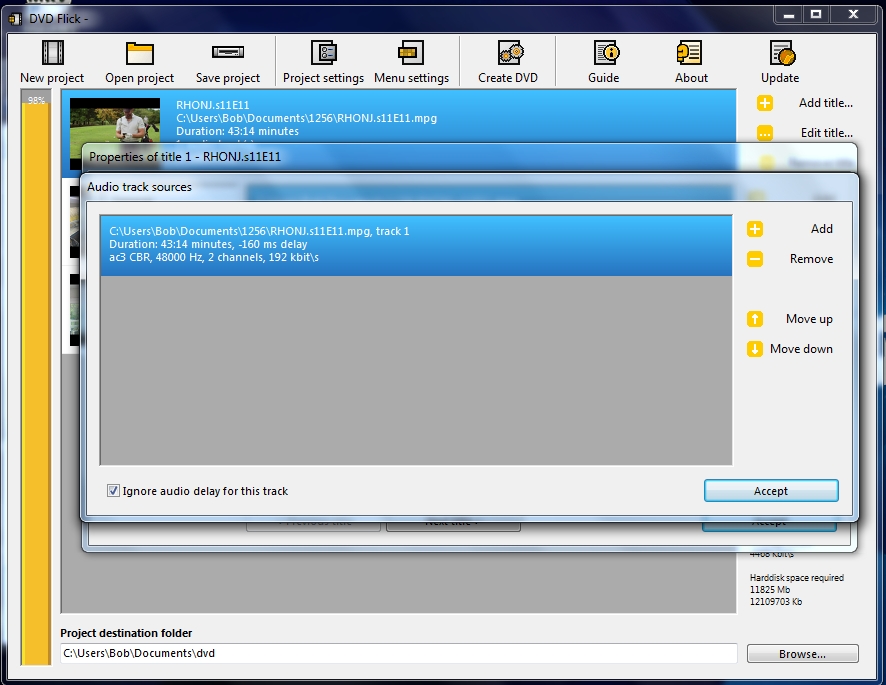886x685 pixels.
Task: Open the Guide icon
Action: point(607,53)
